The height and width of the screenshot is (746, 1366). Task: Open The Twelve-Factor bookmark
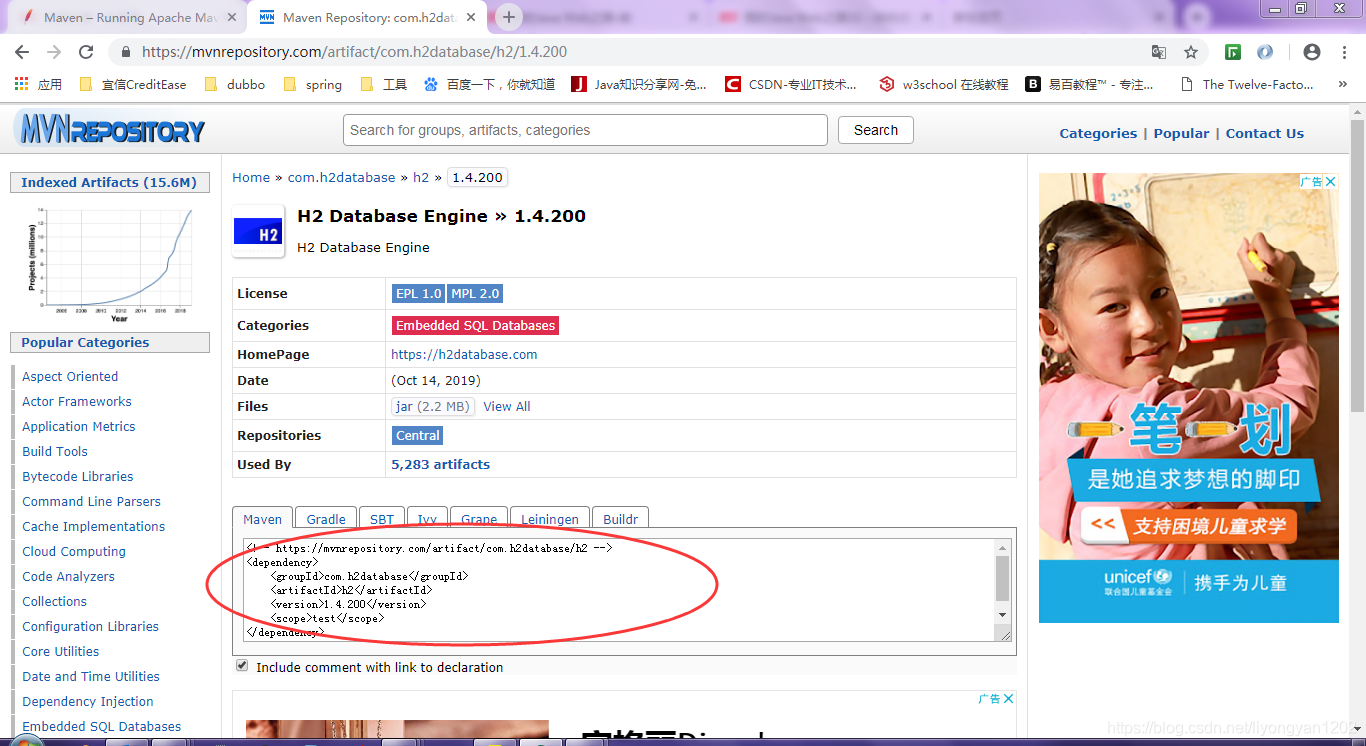coord(1247,84)
